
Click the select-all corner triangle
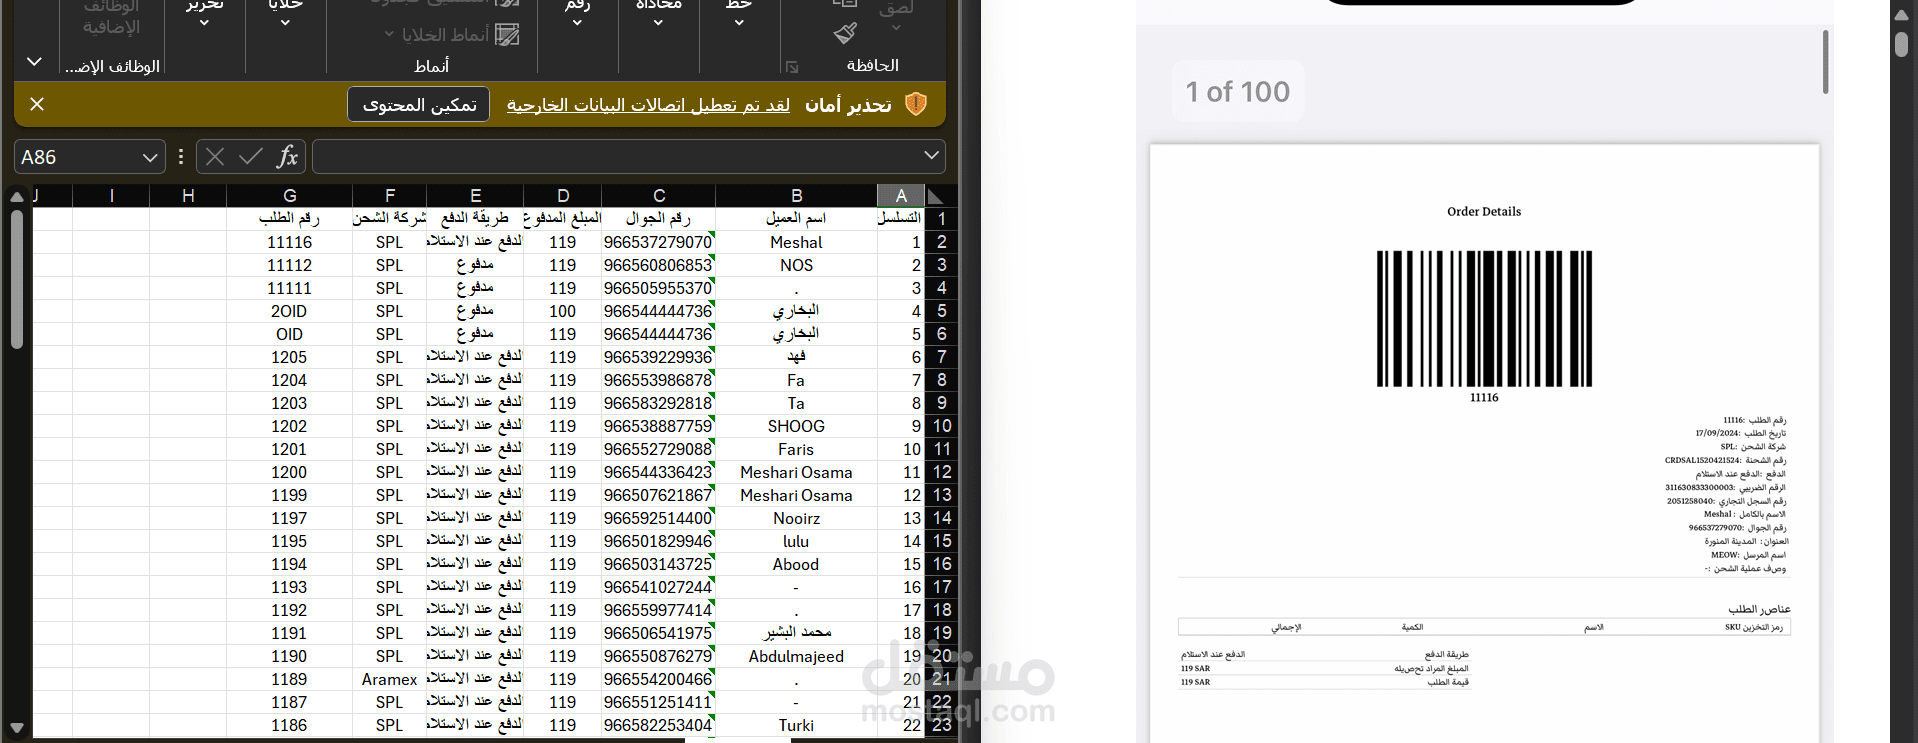coord(935,196)
